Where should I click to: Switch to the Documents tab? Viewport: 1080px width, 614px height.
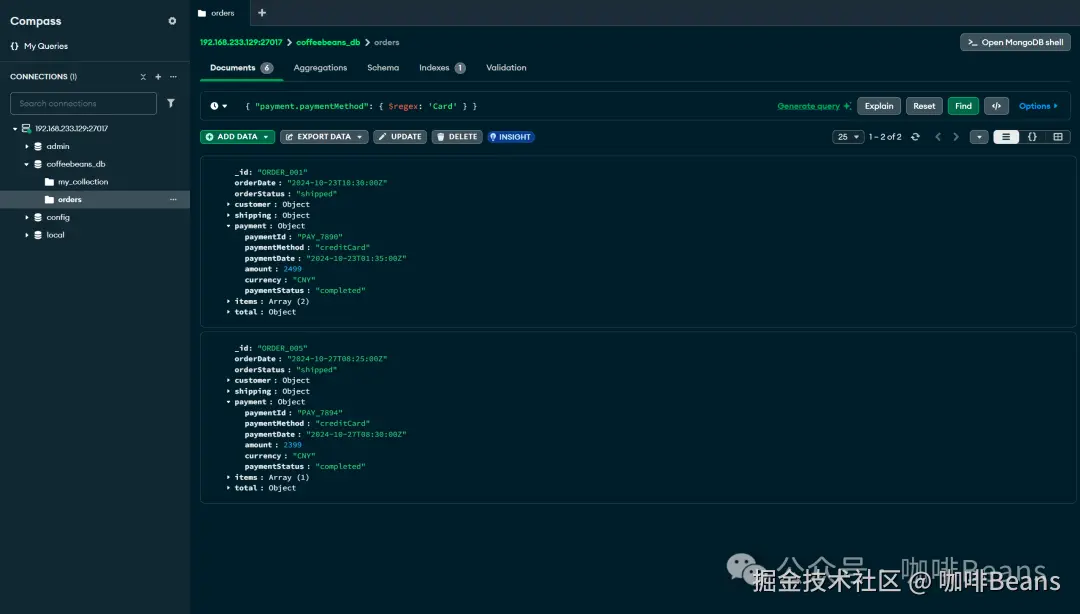[241, 68]
